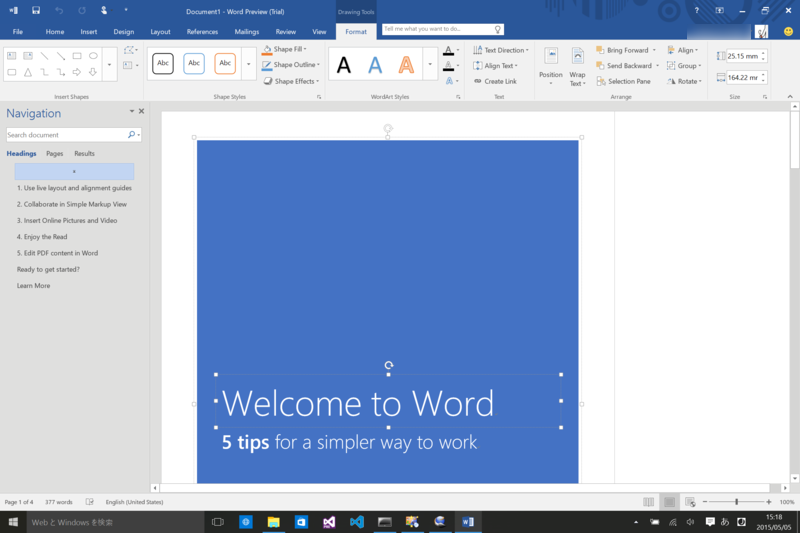800x533 pixels.
Task: Switch to Read Mode view in status bar
Action: (648, 502)
